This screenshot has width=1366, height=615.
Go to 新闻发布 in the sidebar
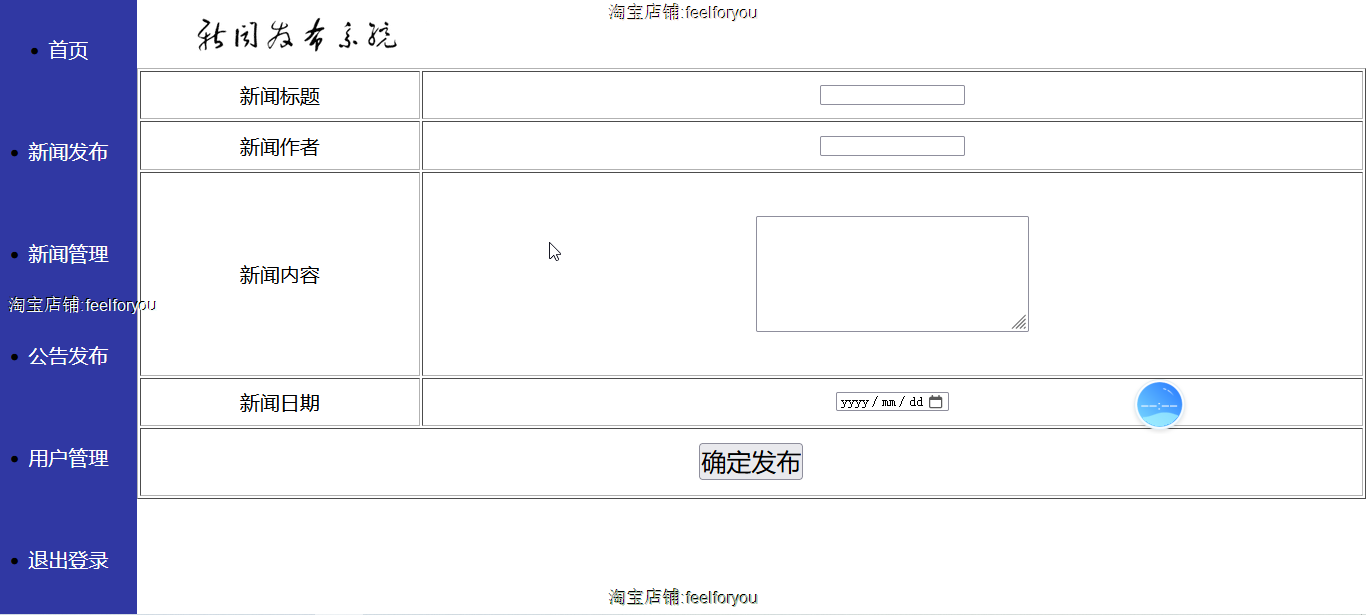[x=68, y=152]
